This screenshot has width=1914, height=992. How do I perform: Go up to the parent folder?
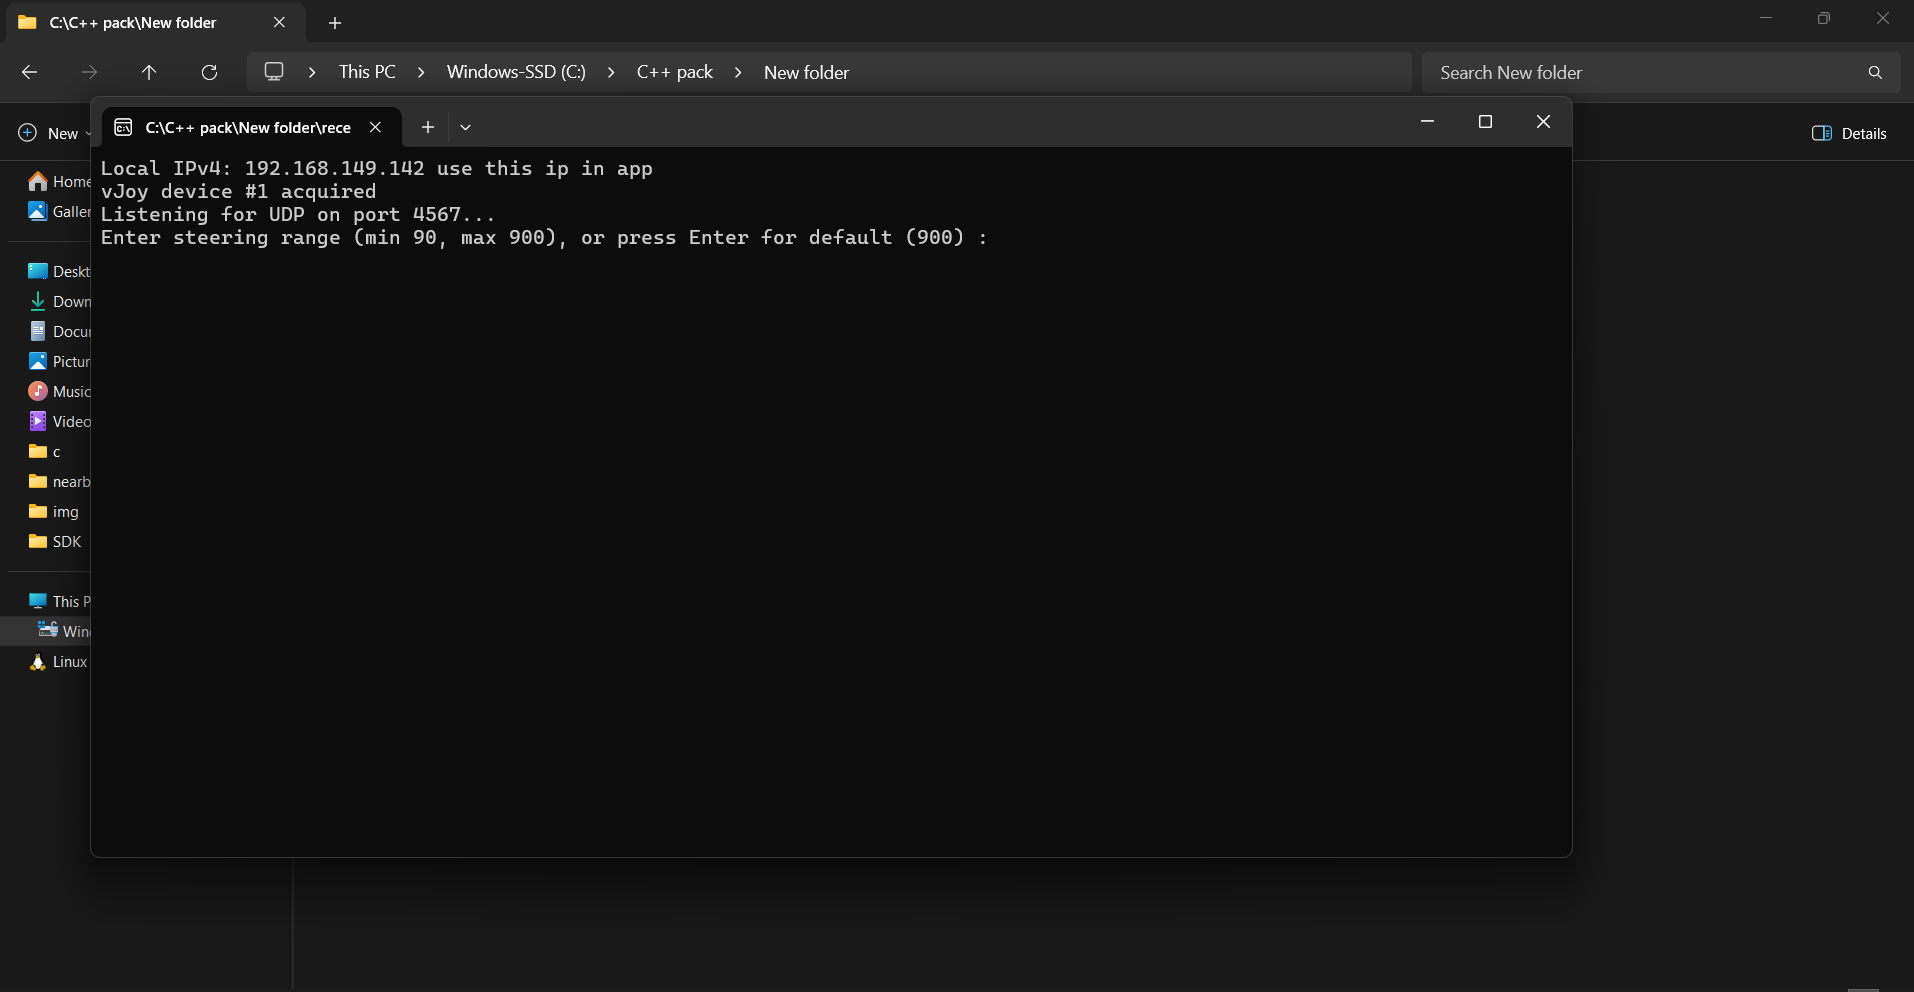[x=149, y=71]
